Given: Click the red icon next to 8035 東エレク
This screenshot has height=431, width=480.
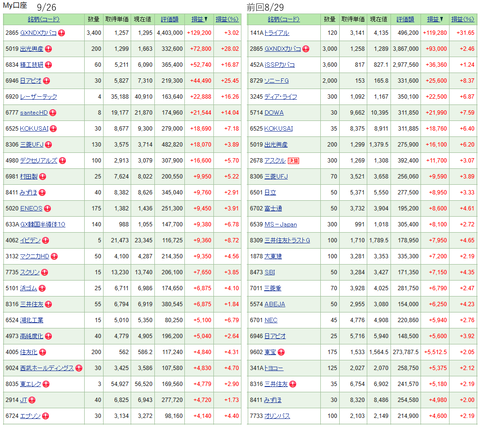Looking at the screenshot, I should click(x=46, y=384).
